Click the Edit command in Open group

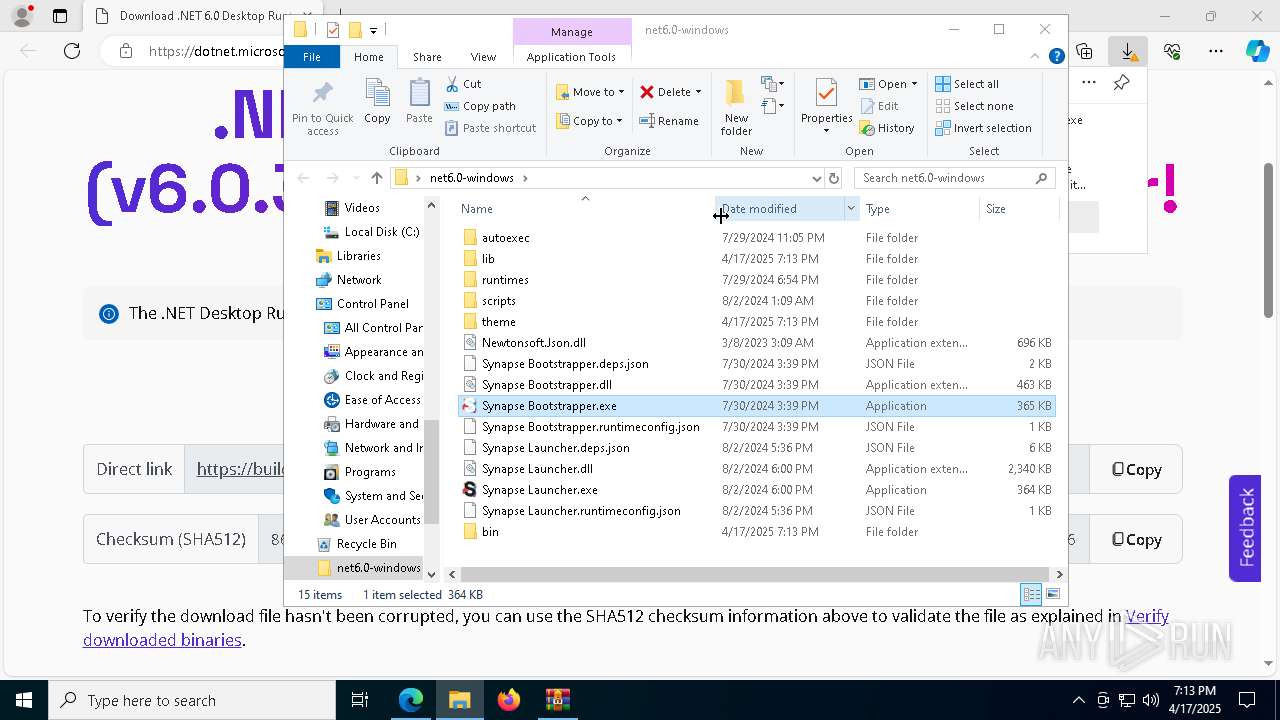879,106
